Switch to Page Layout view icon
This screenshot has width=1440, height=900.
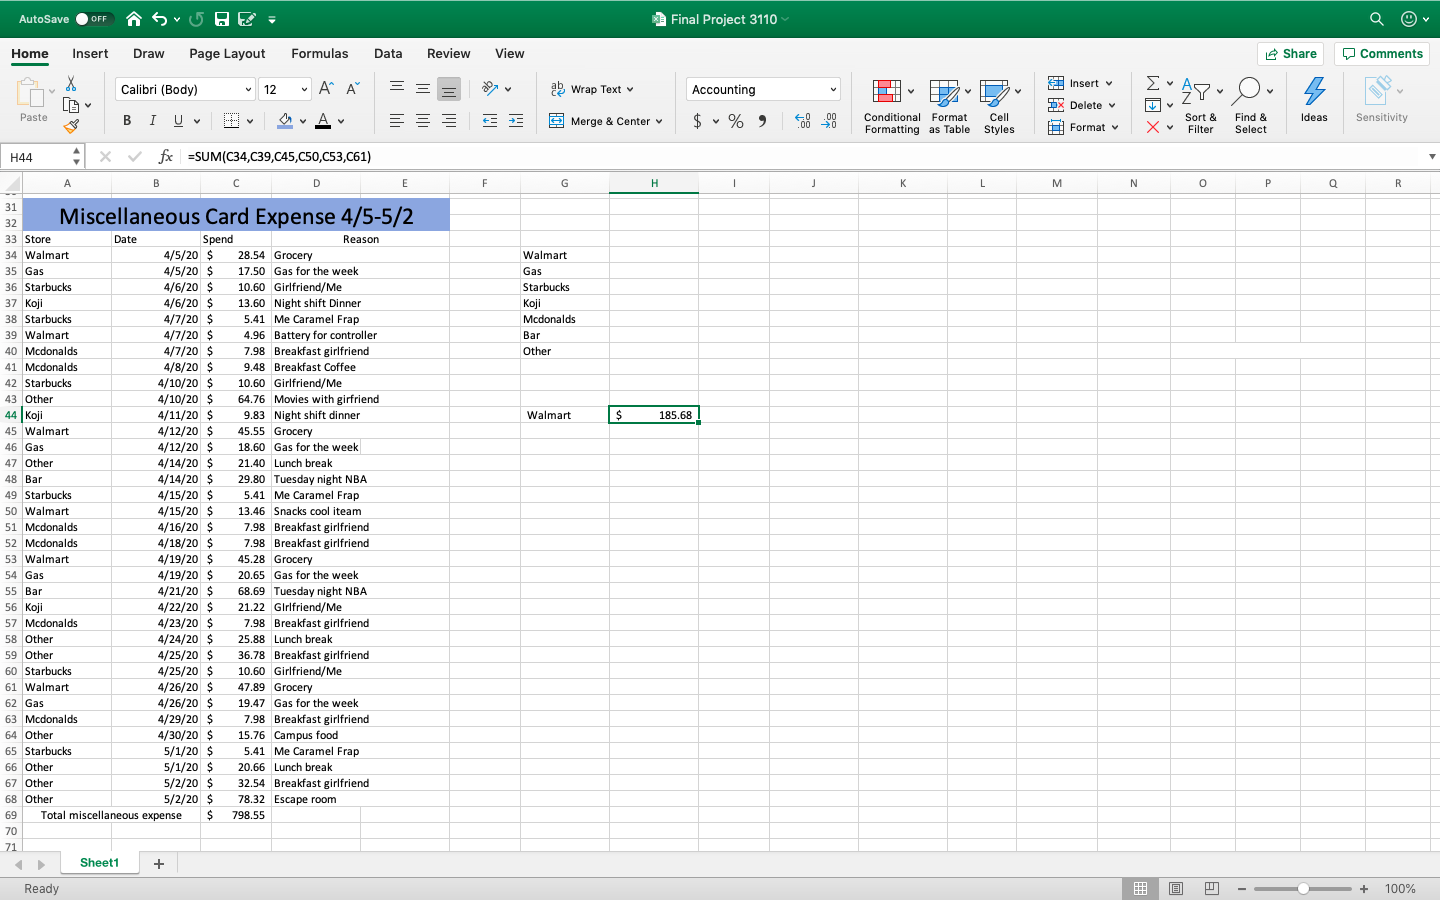point(1176,888)
